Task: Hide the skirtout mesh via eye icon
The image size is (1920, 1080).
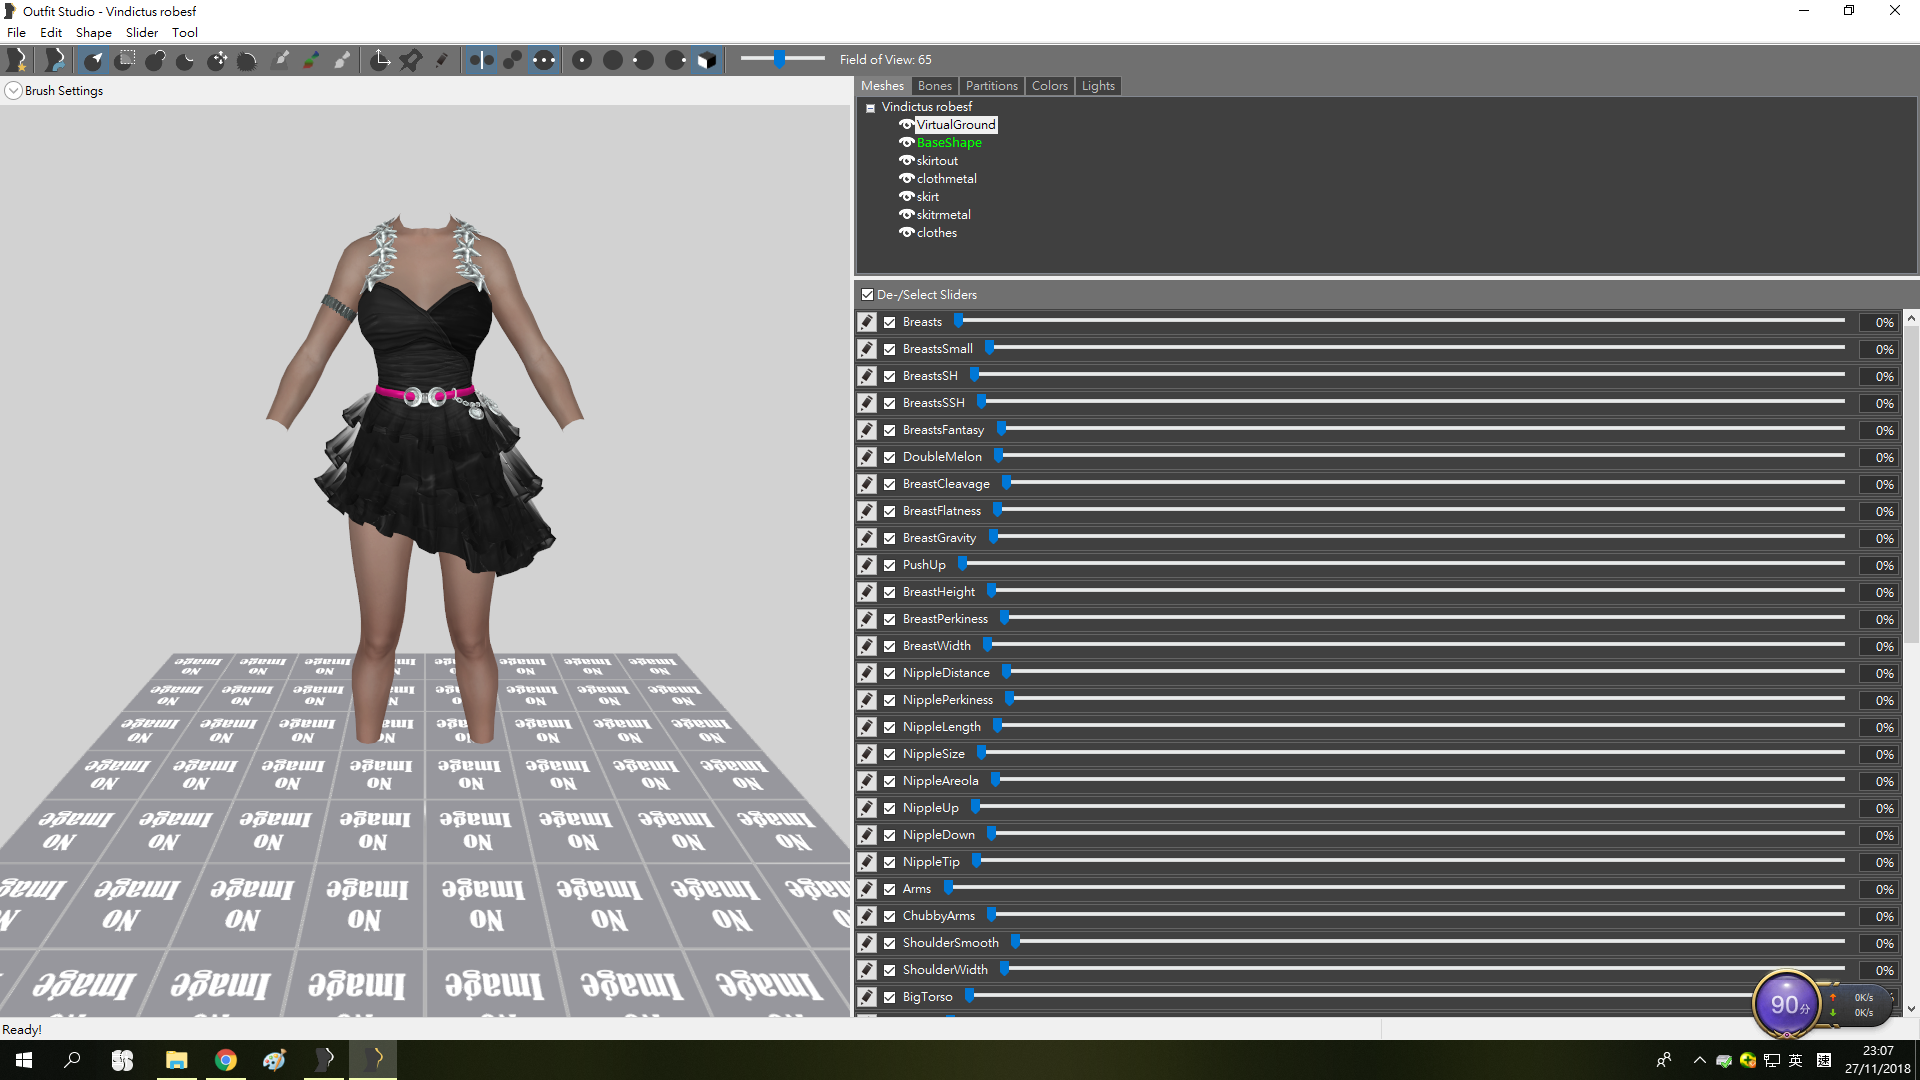Action: coord(906,160)
